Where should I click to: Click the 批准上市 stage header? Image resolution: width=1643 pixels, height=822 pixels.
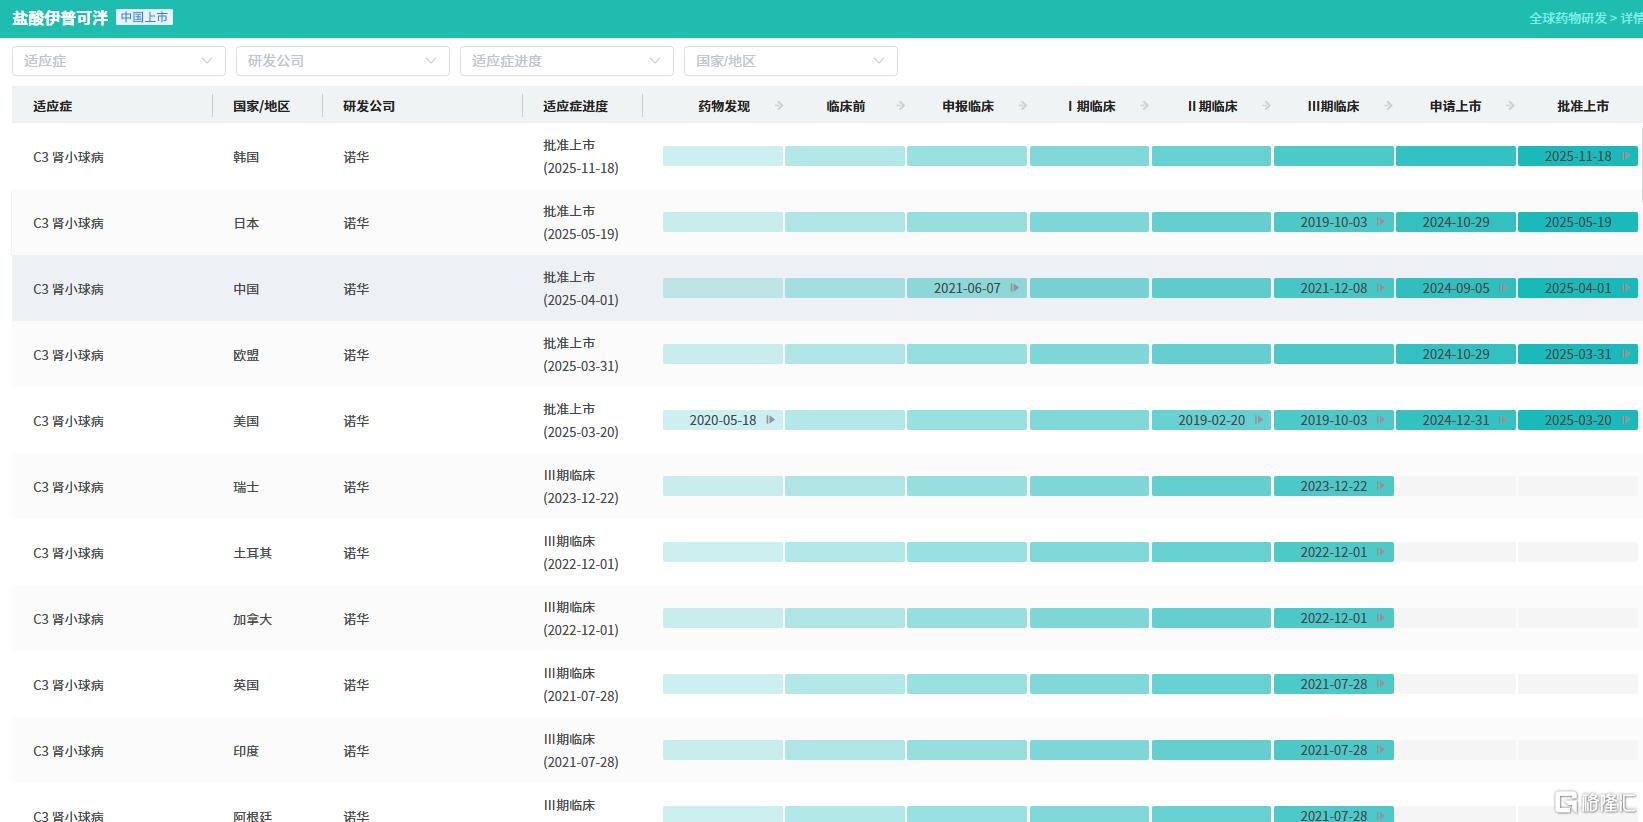pos(1582,106)
